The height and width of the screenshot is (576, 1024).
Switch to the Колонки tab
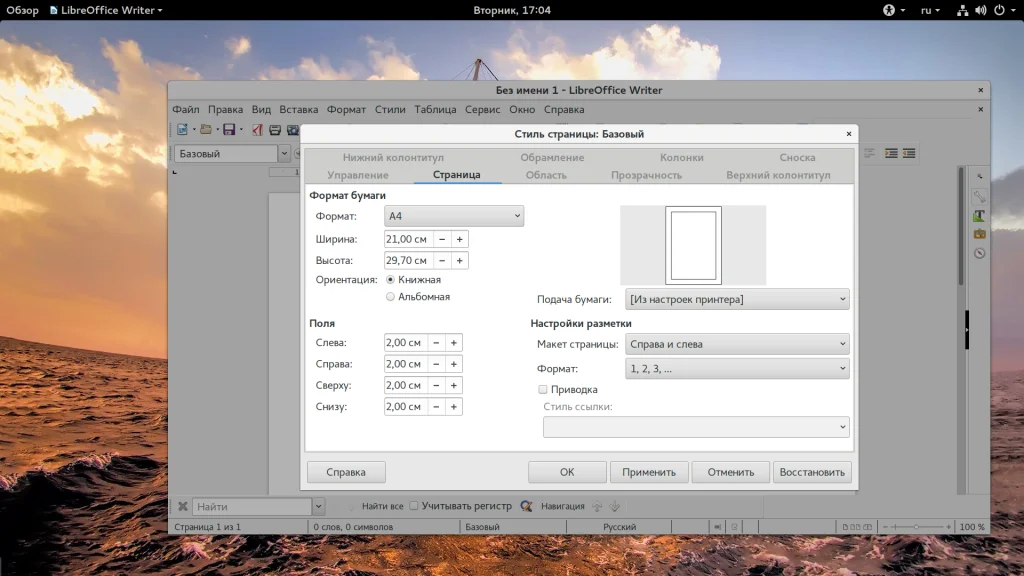(681, 157)
